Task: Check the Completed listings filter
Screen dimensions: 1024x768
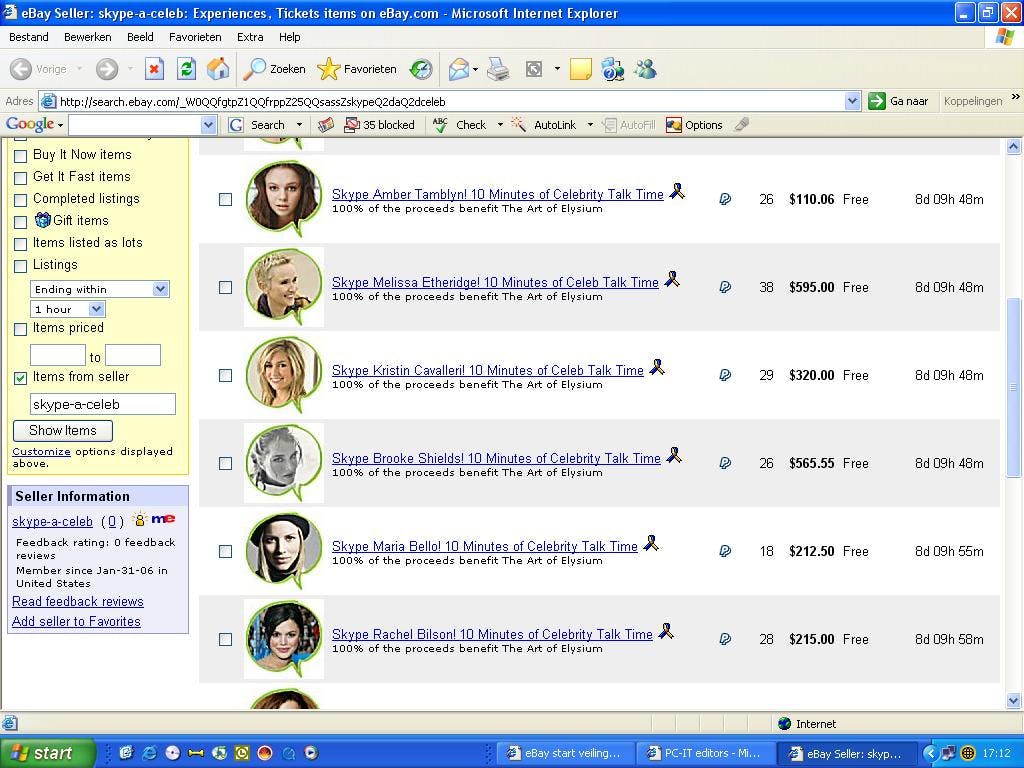Action: (21, 199)
